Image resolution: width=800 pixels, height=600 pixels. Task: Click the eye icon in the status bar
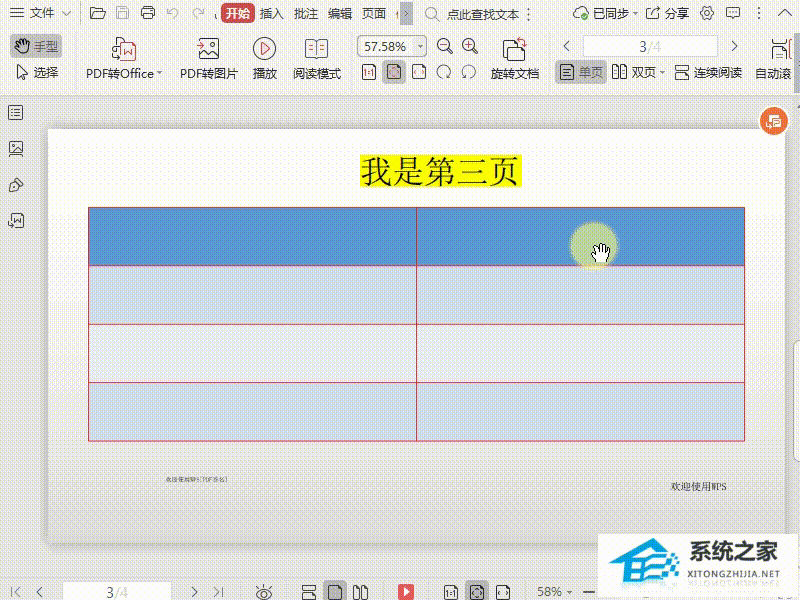(266, 591)
